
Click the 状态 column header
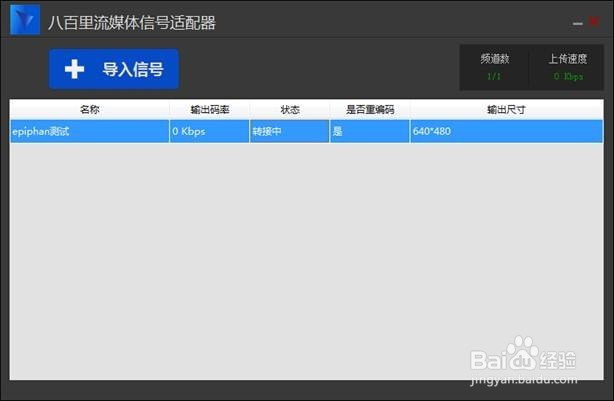[x=290, y=110]
